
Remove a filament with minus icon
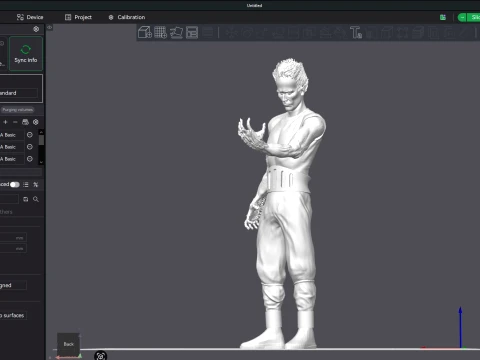point(15,122)
